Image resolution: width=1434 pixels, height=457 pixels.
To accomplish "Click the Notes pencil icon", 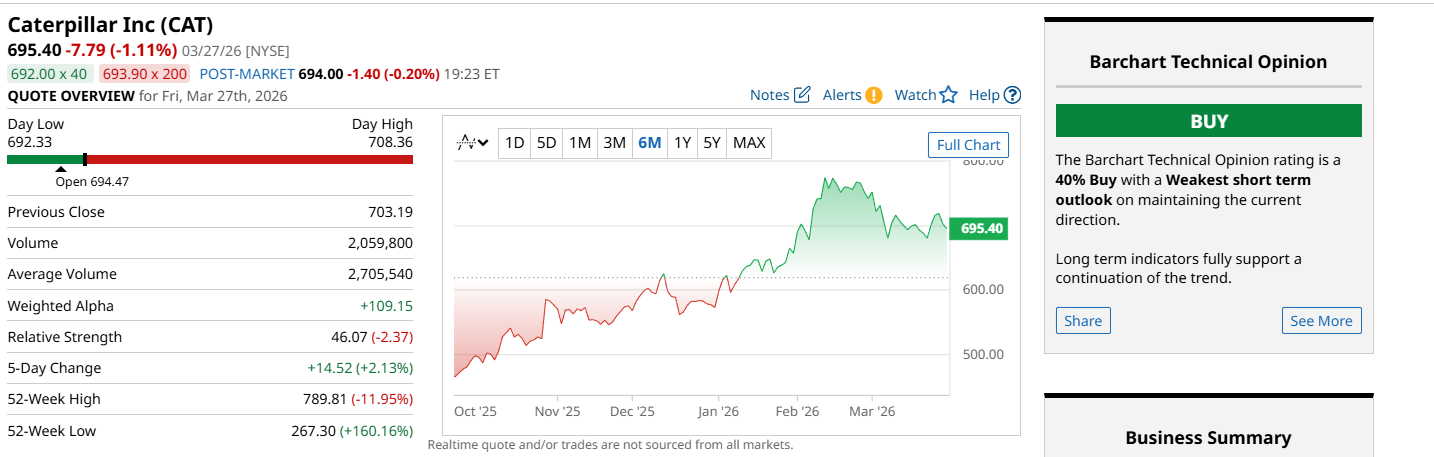I will [802, 95].
